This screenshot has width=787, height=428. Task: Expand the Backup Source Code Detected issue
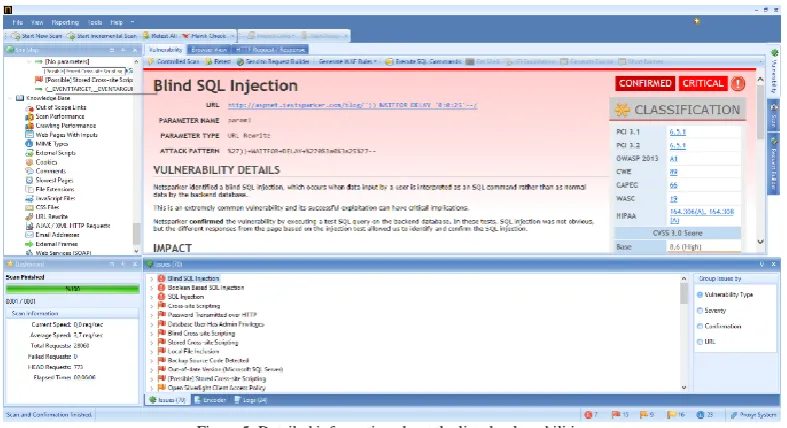point(152,360)
